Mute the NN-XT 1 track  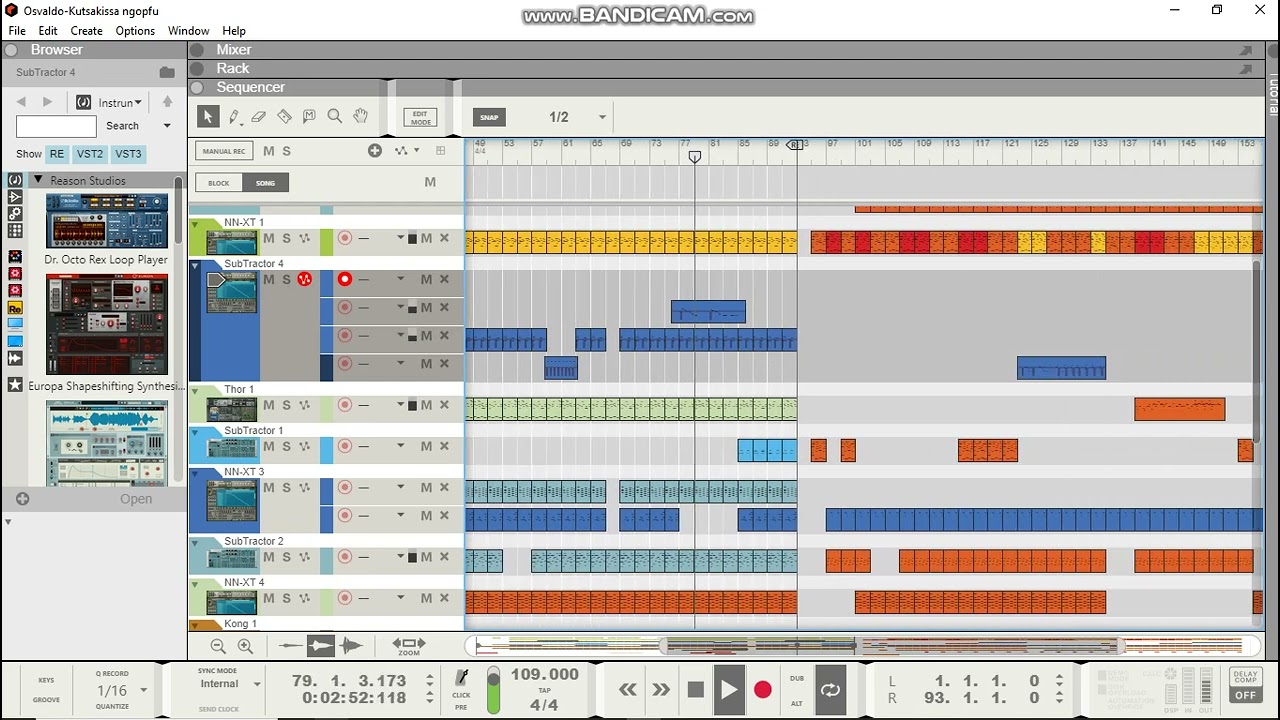[x=268, y=238]
